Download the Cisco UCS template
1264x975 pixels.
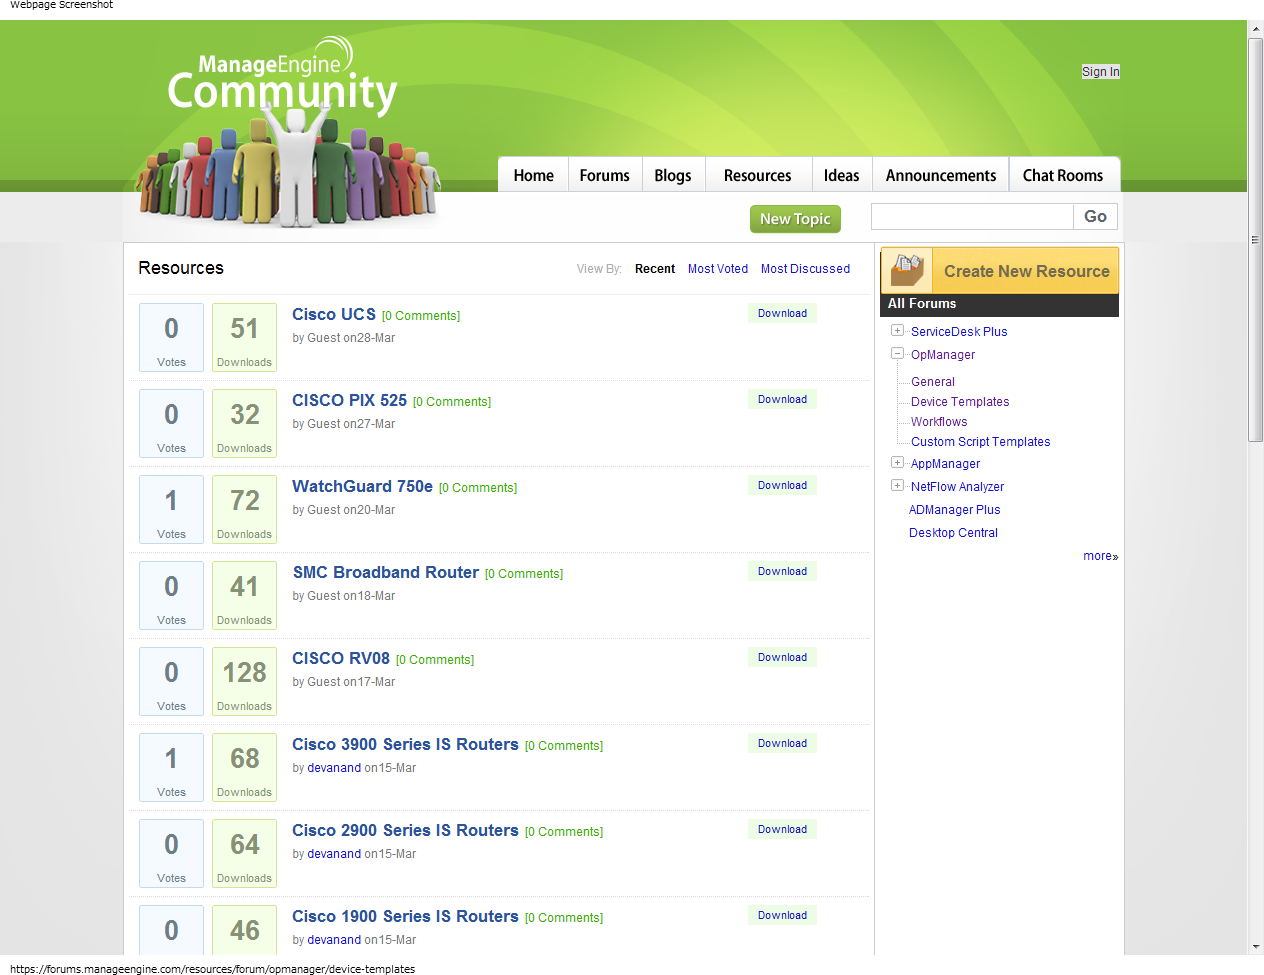(782, 313)
